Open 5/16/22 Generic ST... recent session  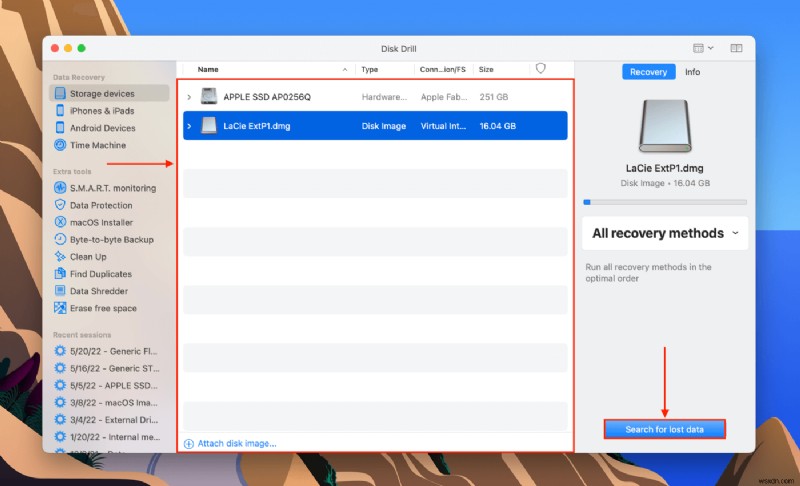pos(114,368)
